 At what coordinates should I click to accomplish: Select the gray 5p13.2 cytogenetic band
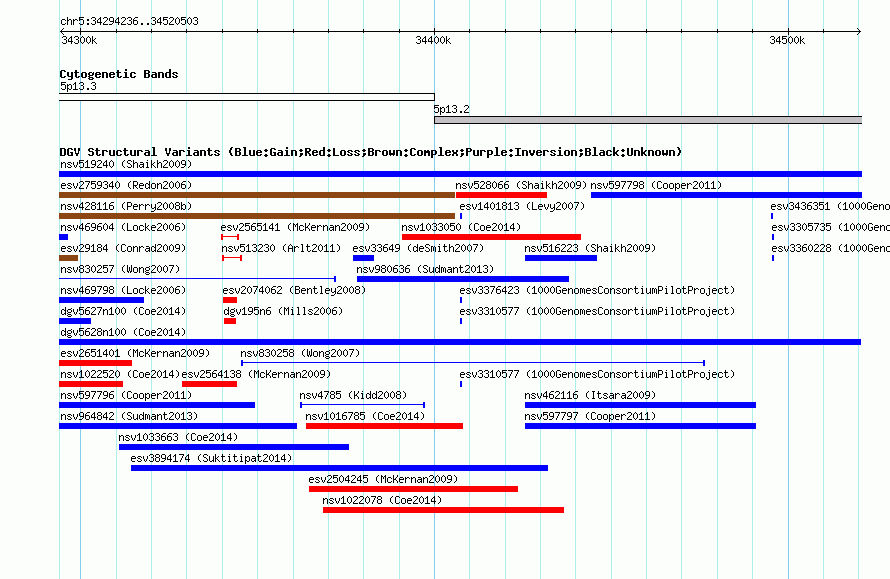pyautogui.click(x=648, y=120)
